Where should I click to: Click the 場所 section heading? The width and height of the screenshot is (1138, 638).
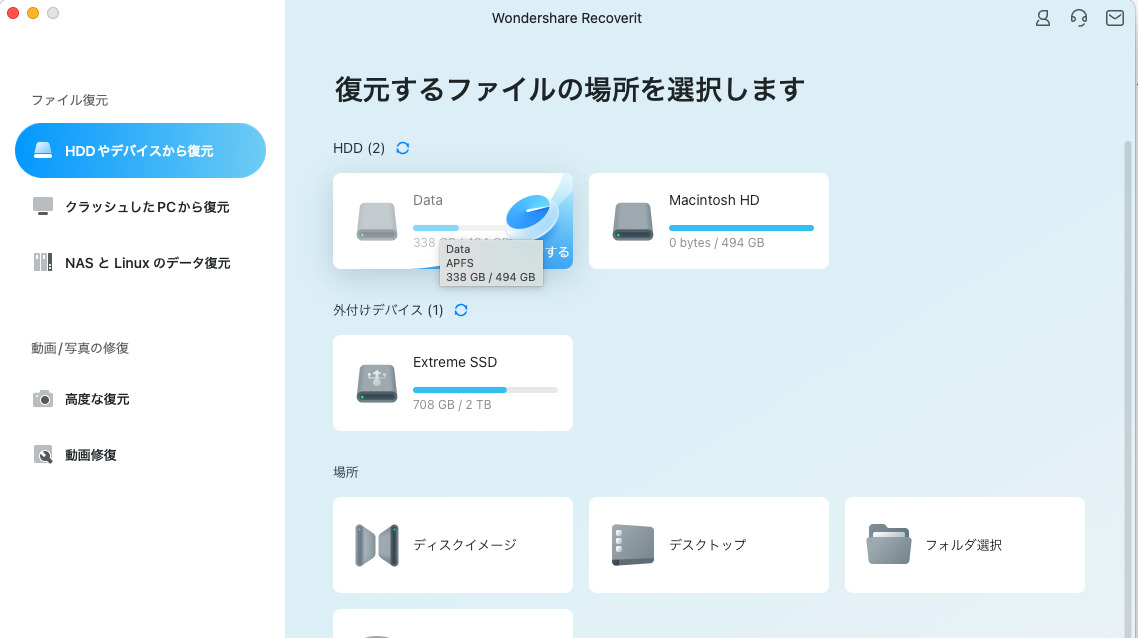click(x=345, y=473)
